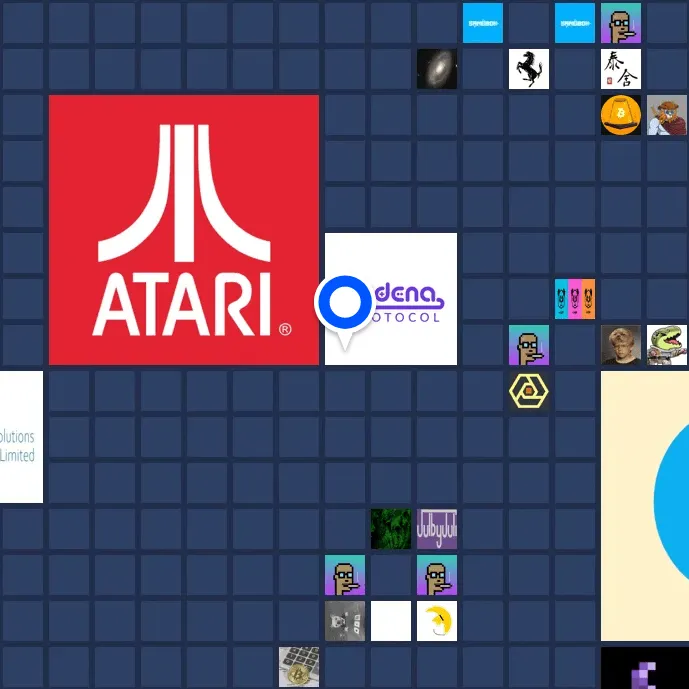The height and width of the screenshot is (689, 689).
Task: Open the cream estate with the blue circle
Action: 645,506
